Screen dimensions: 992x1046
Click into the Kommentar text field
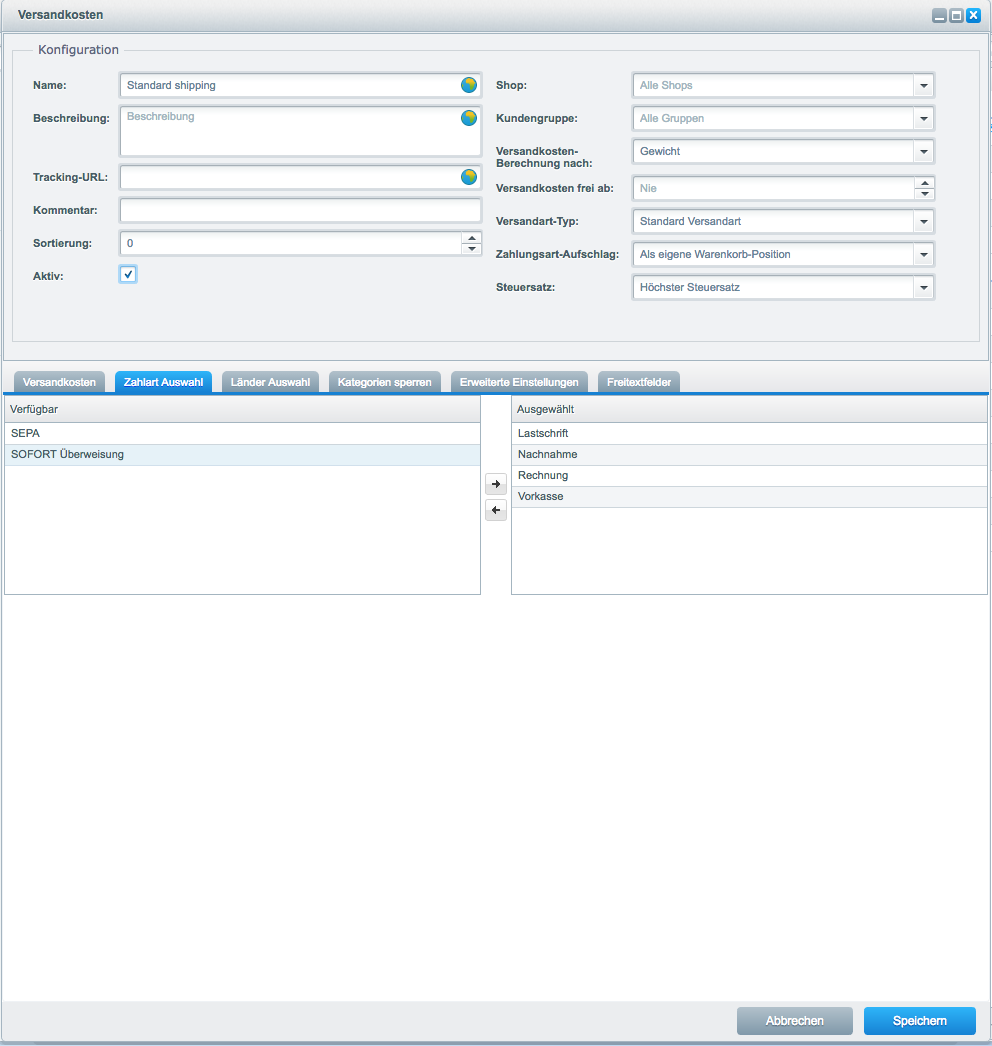point(300,210)
